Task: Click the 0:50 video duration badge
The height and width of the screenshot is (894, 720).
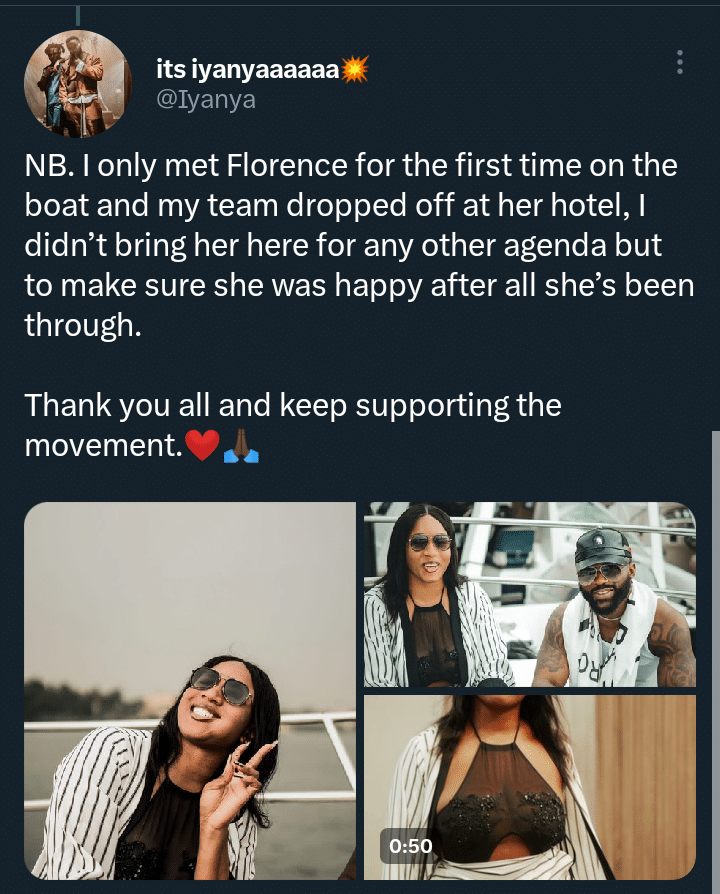Action: [x=410, y=847]
